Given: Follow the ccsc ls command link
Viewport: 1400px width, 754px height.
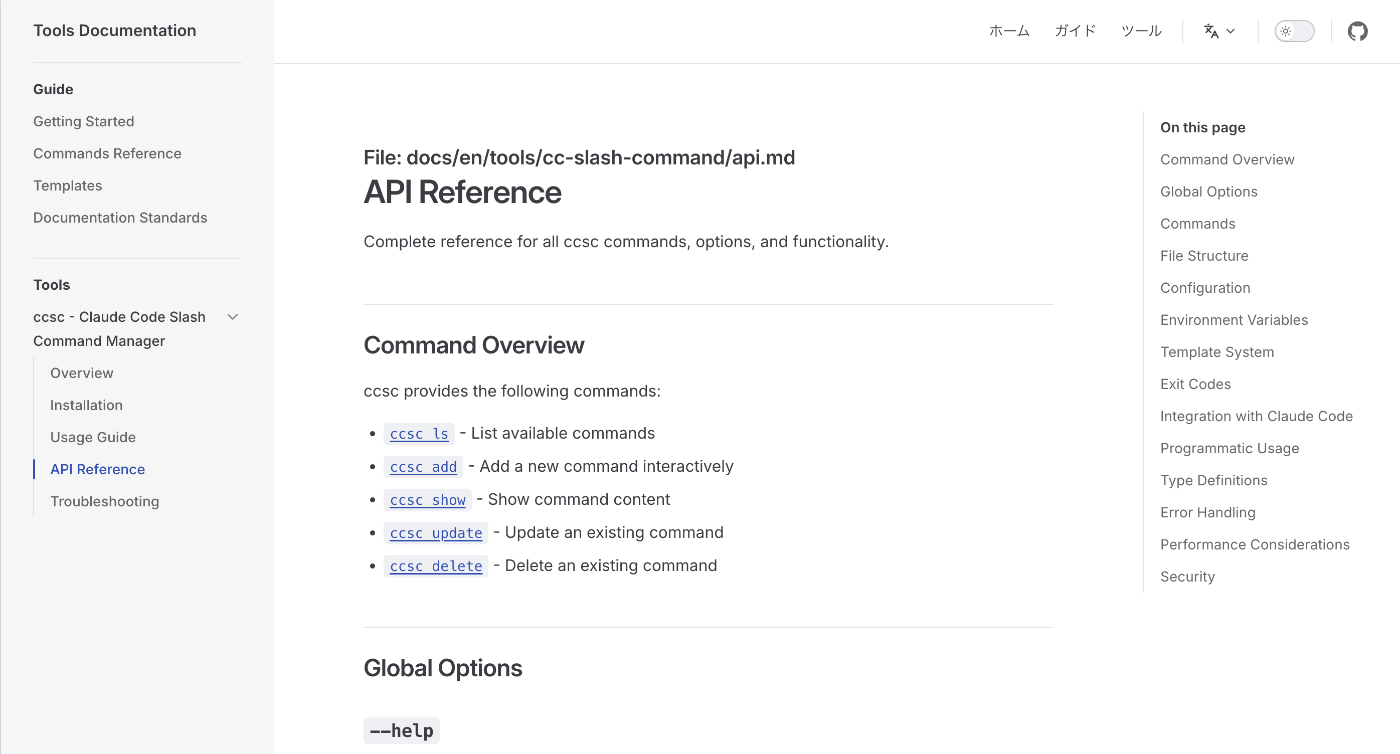Looking at the screenshot, I should pos(419,434).
